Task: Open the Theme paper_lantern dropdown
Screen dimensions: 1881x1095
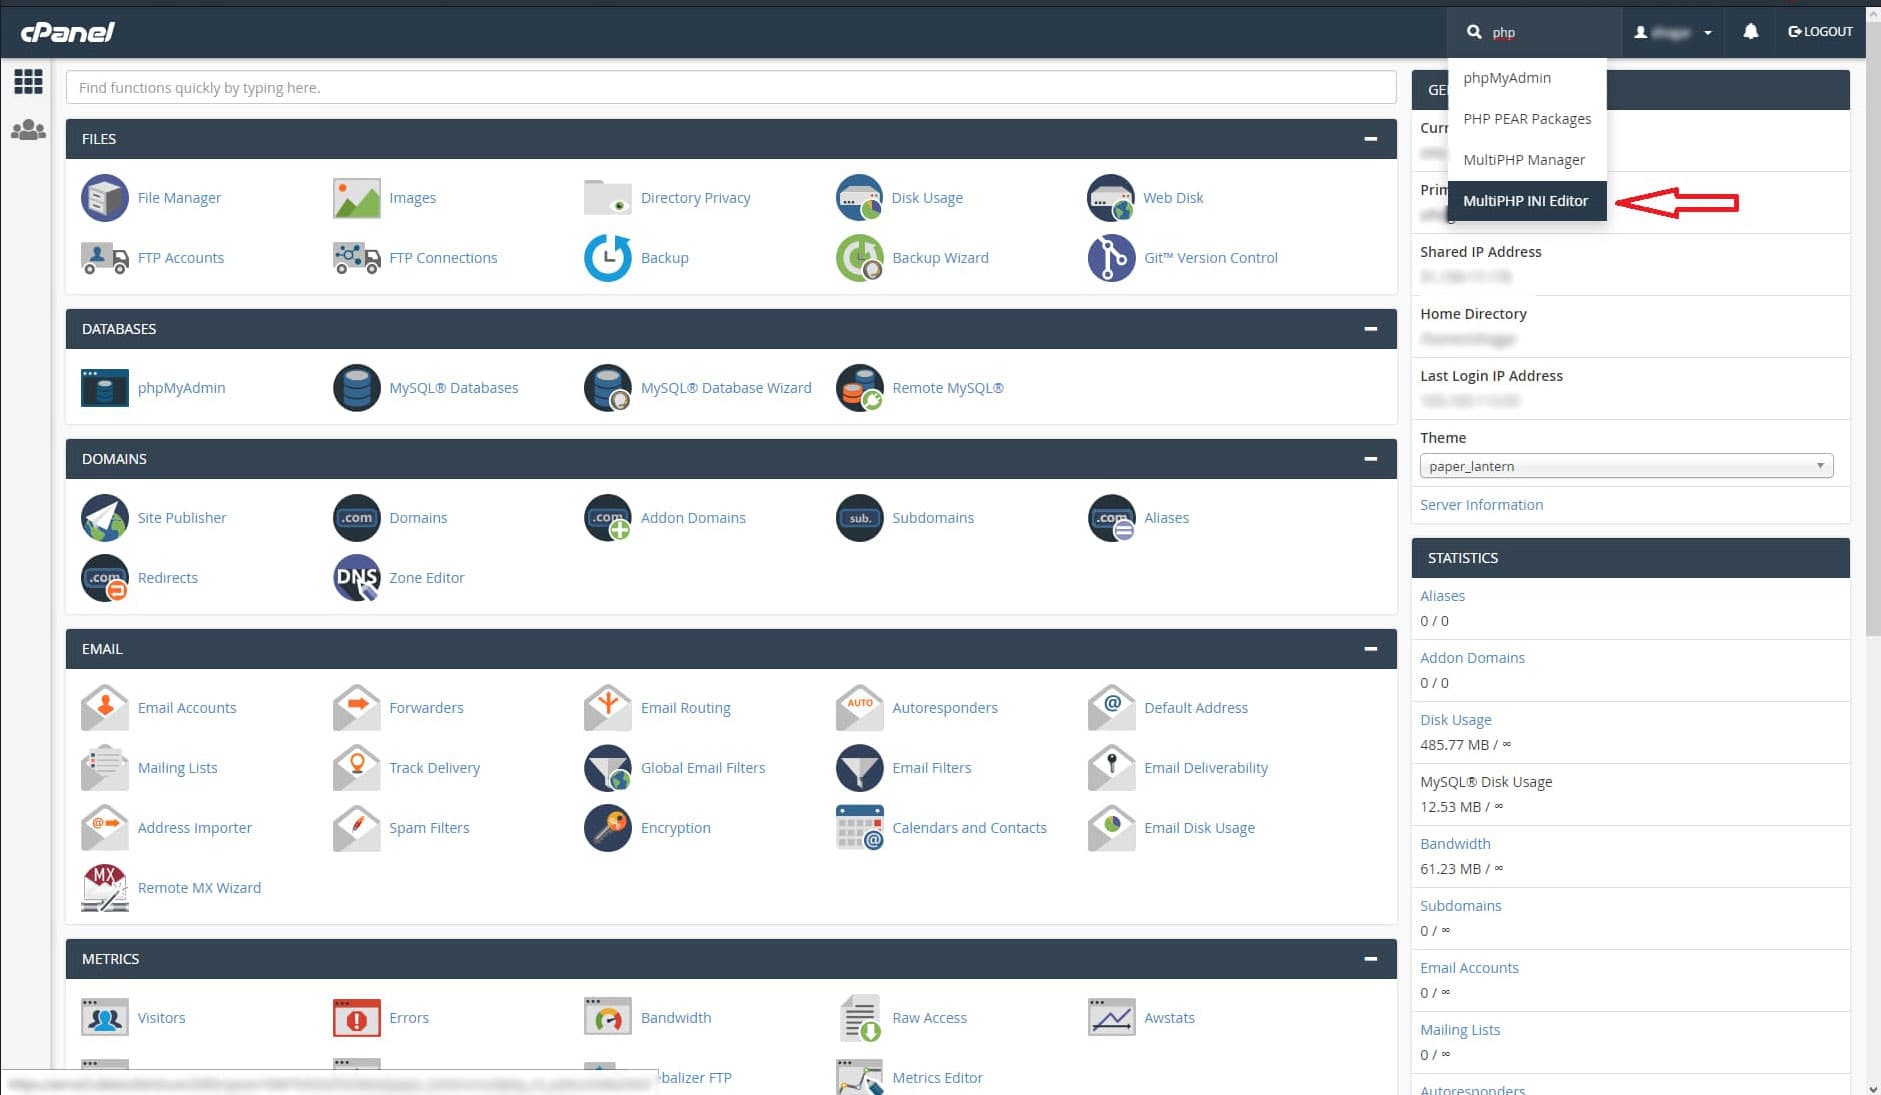Action: (x=1625, y=466)
